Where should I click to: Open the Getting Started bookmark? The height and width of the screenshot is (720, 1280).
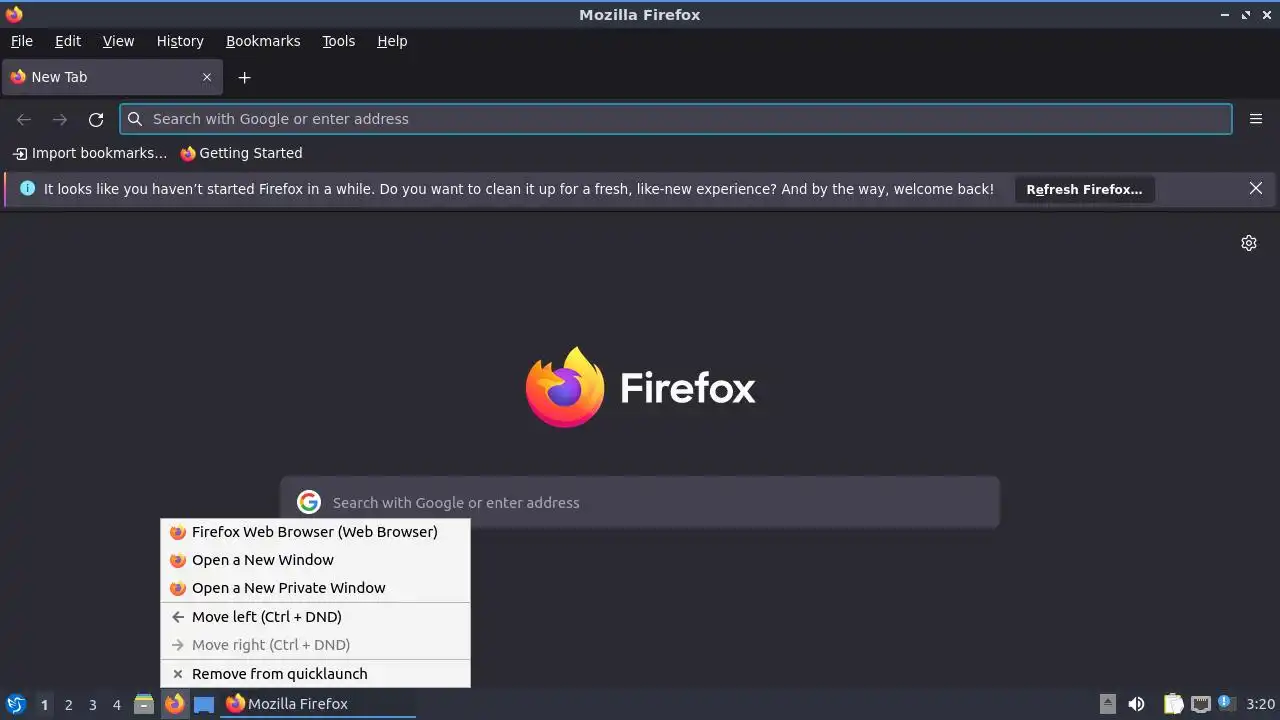tap(241, 153)
